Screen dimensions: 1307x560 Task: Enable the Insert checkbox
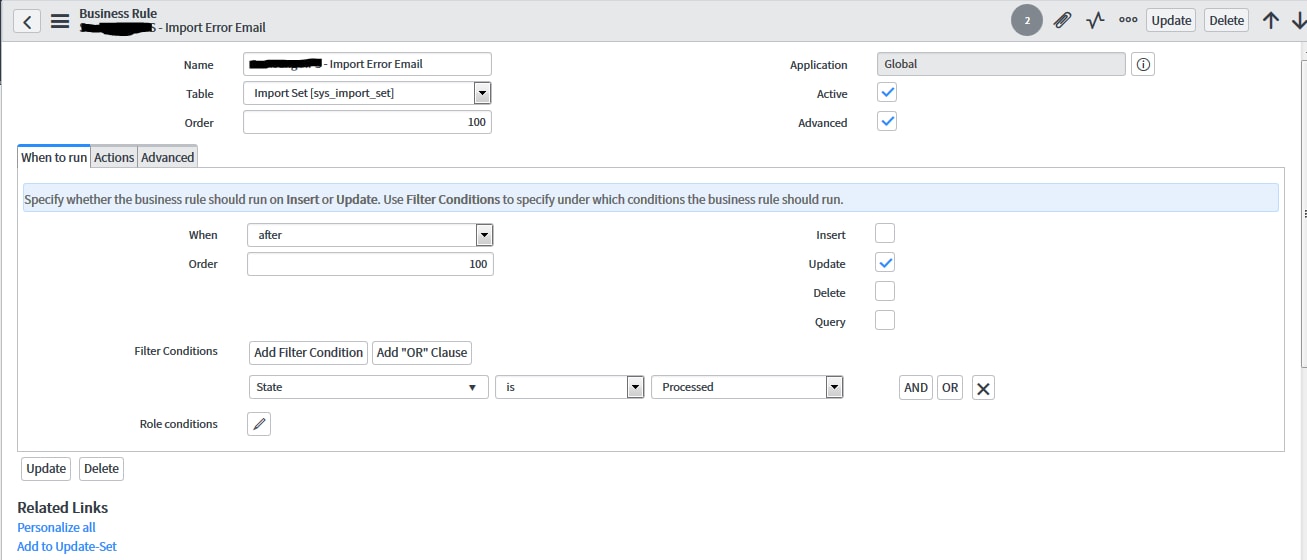[885, 234]
